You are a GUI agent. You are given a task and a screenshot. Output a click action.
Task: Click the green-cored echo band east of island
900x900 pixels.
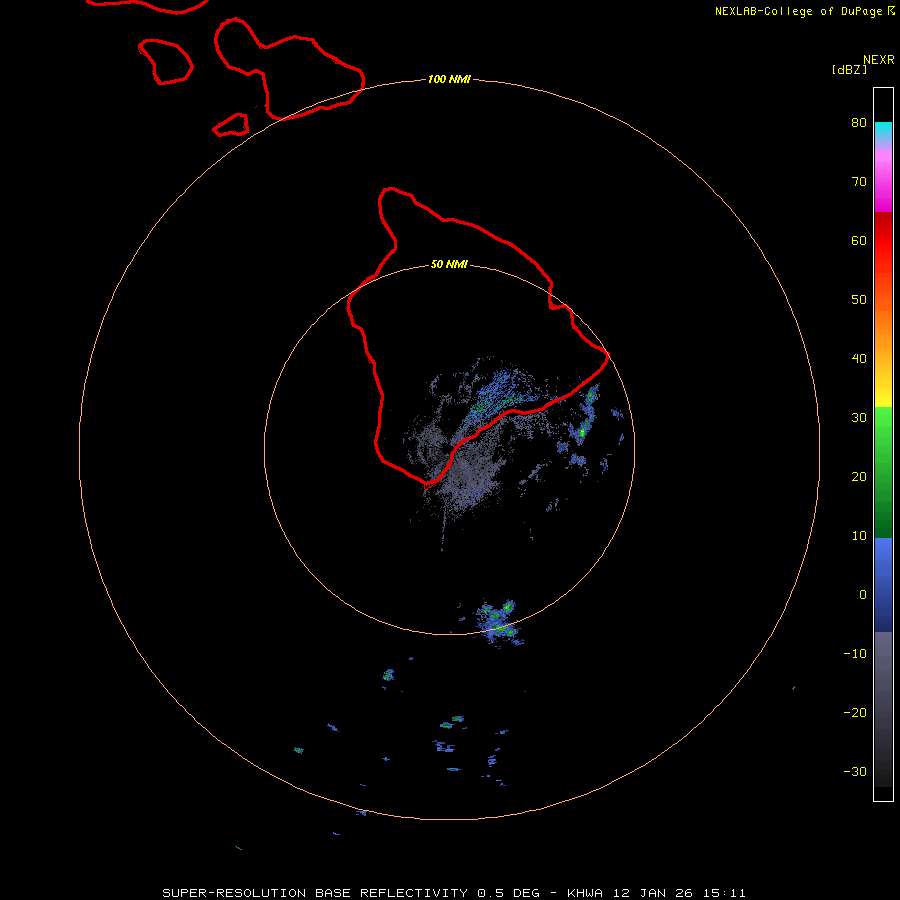click(x=585, y=416)
